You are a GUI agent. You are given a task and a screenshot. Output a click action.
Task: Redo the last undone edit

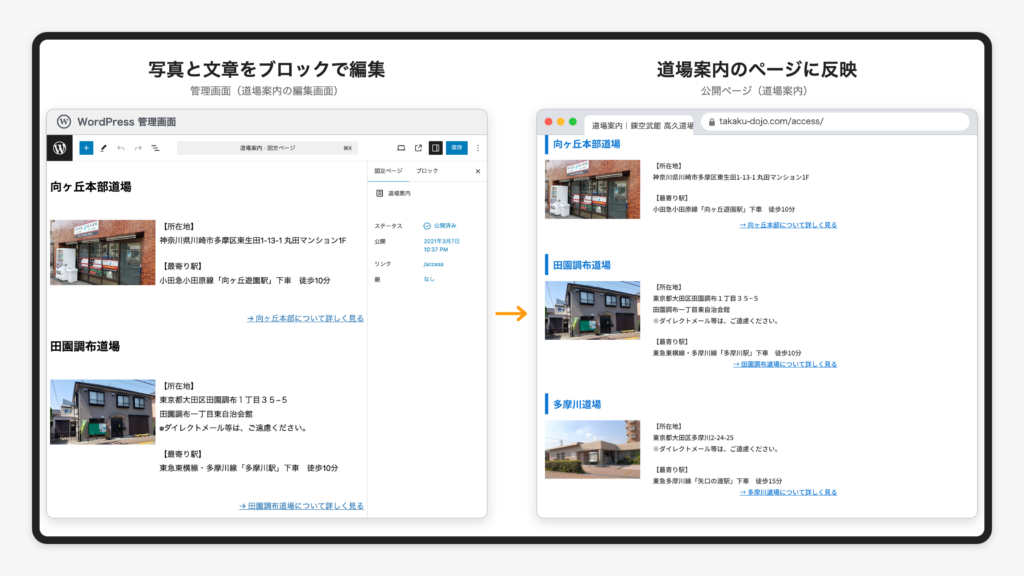138,148
